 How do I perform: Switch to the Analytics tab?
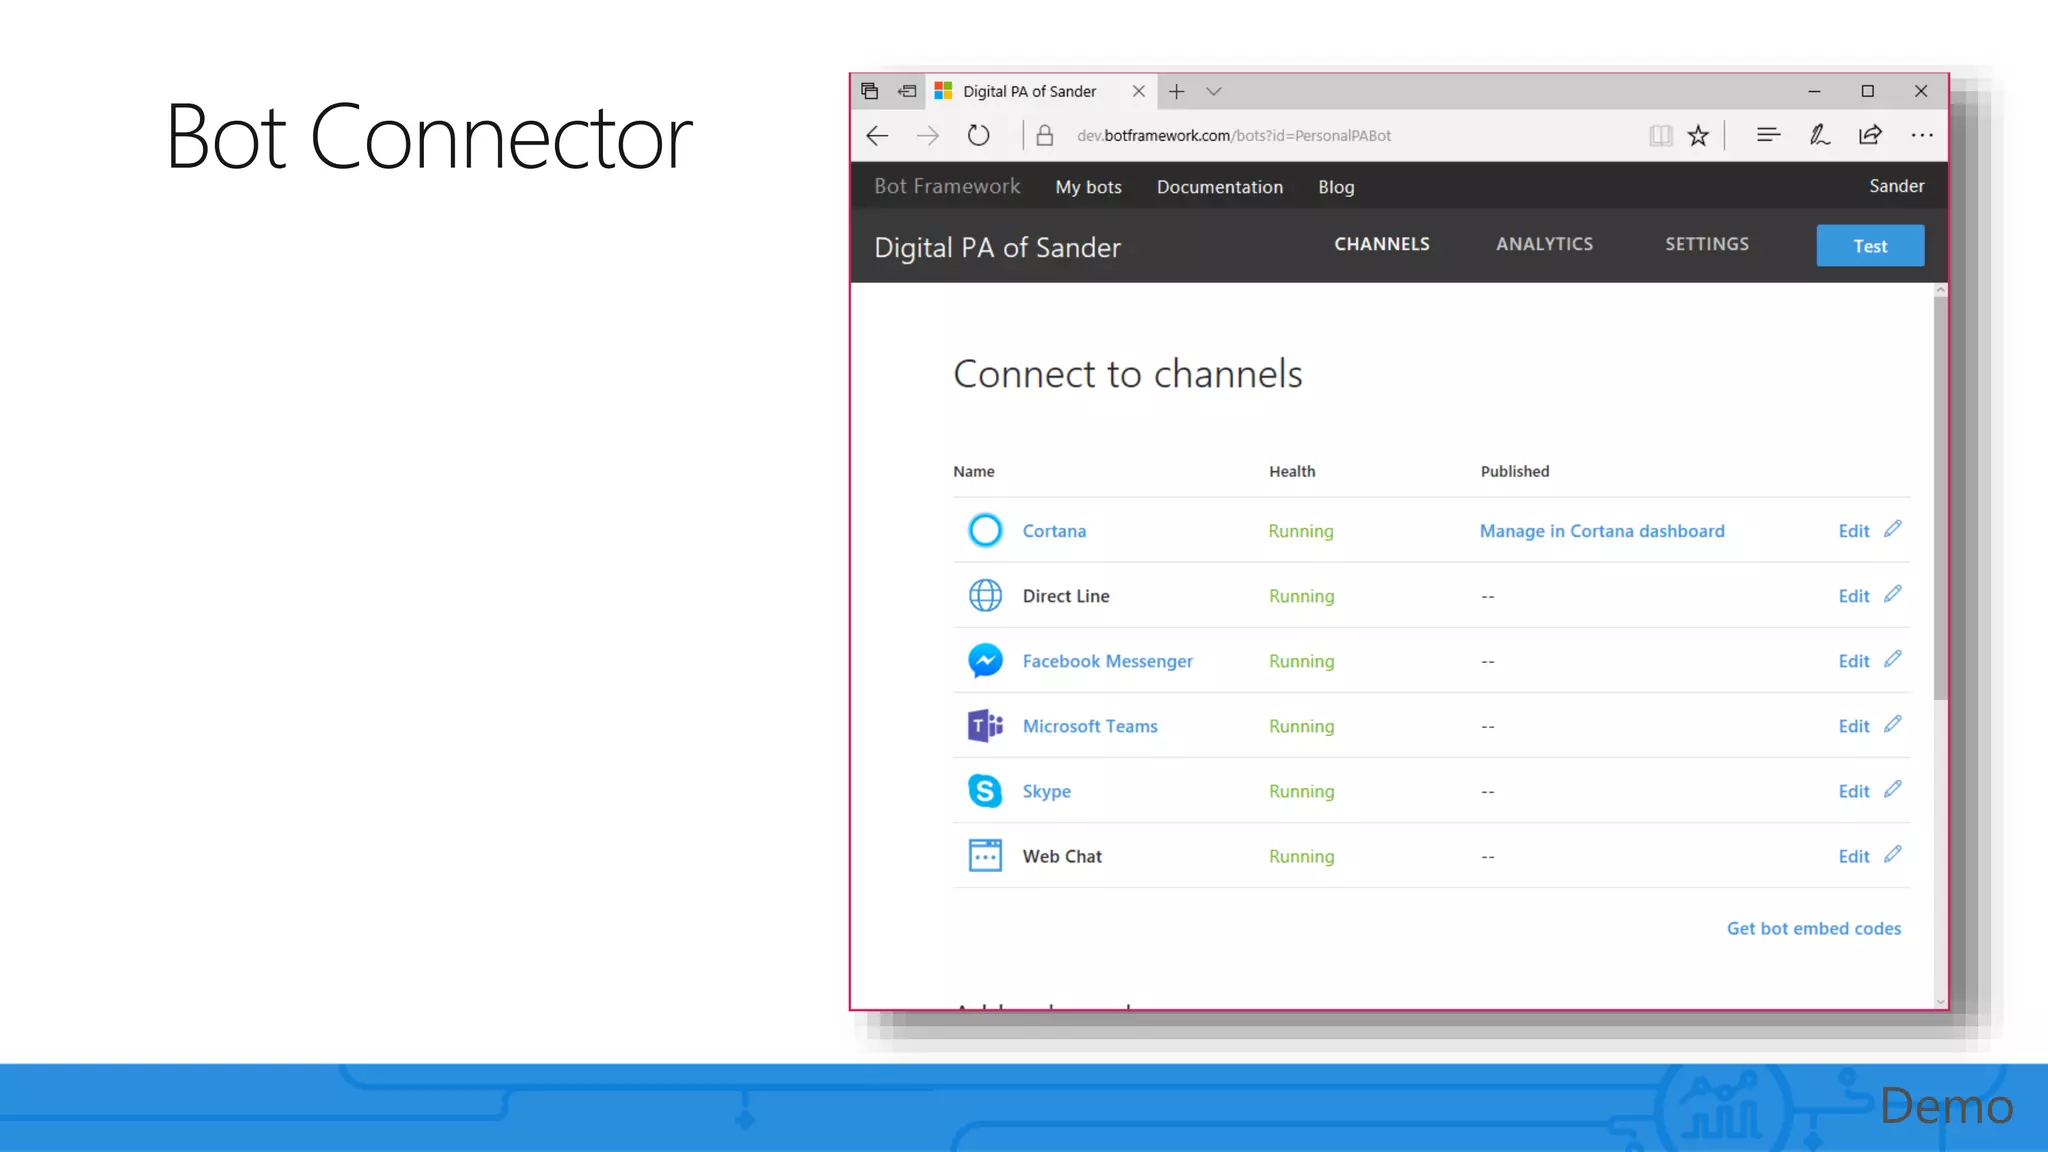(x=1544, y=244)
